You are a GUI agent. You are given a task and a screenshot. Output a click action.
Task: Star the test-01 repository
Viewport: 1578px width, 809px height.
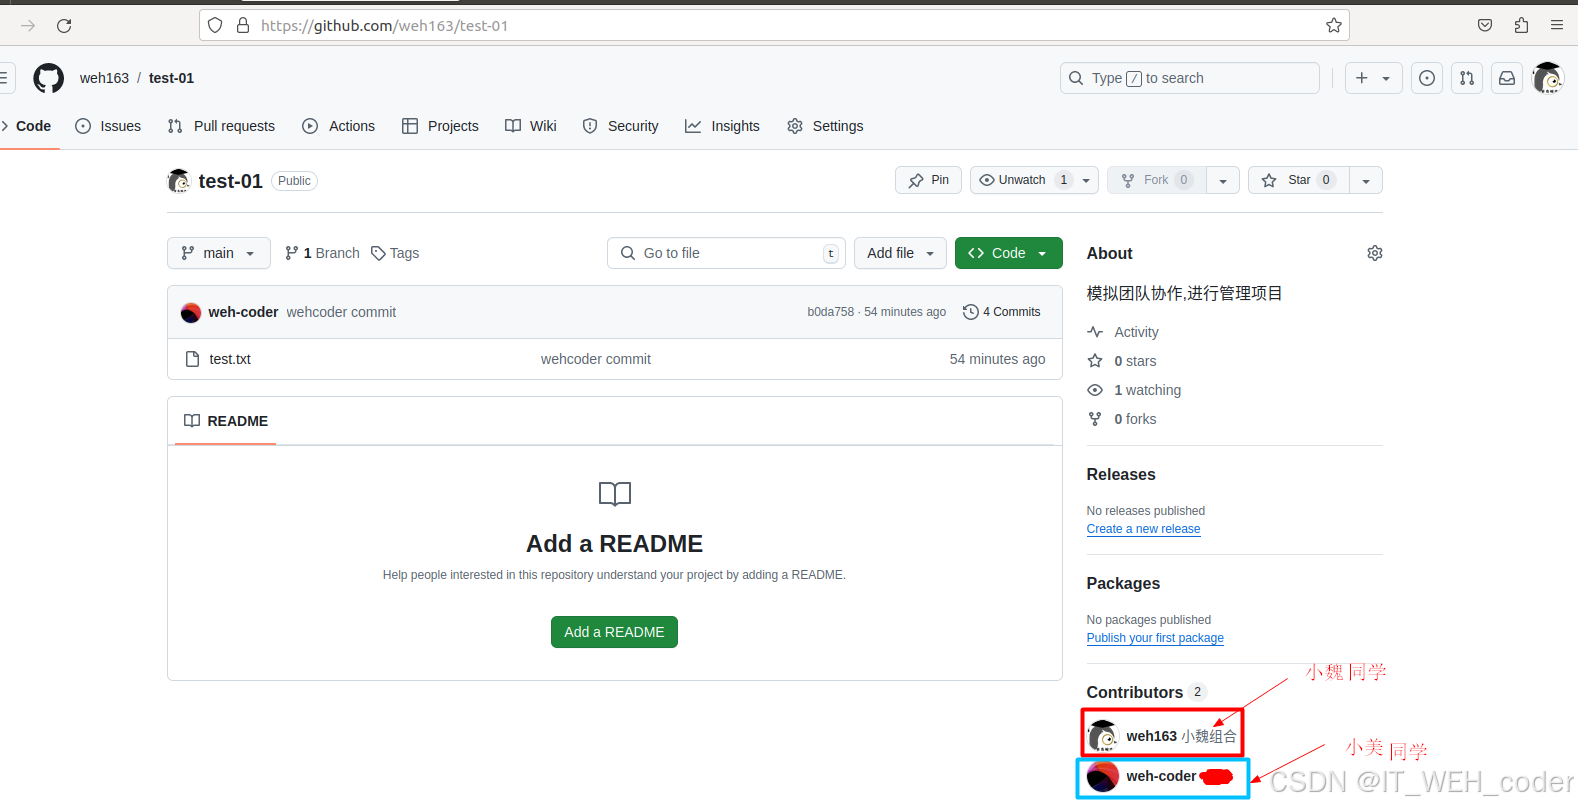pyautogui.click(x=1298, y=180)
